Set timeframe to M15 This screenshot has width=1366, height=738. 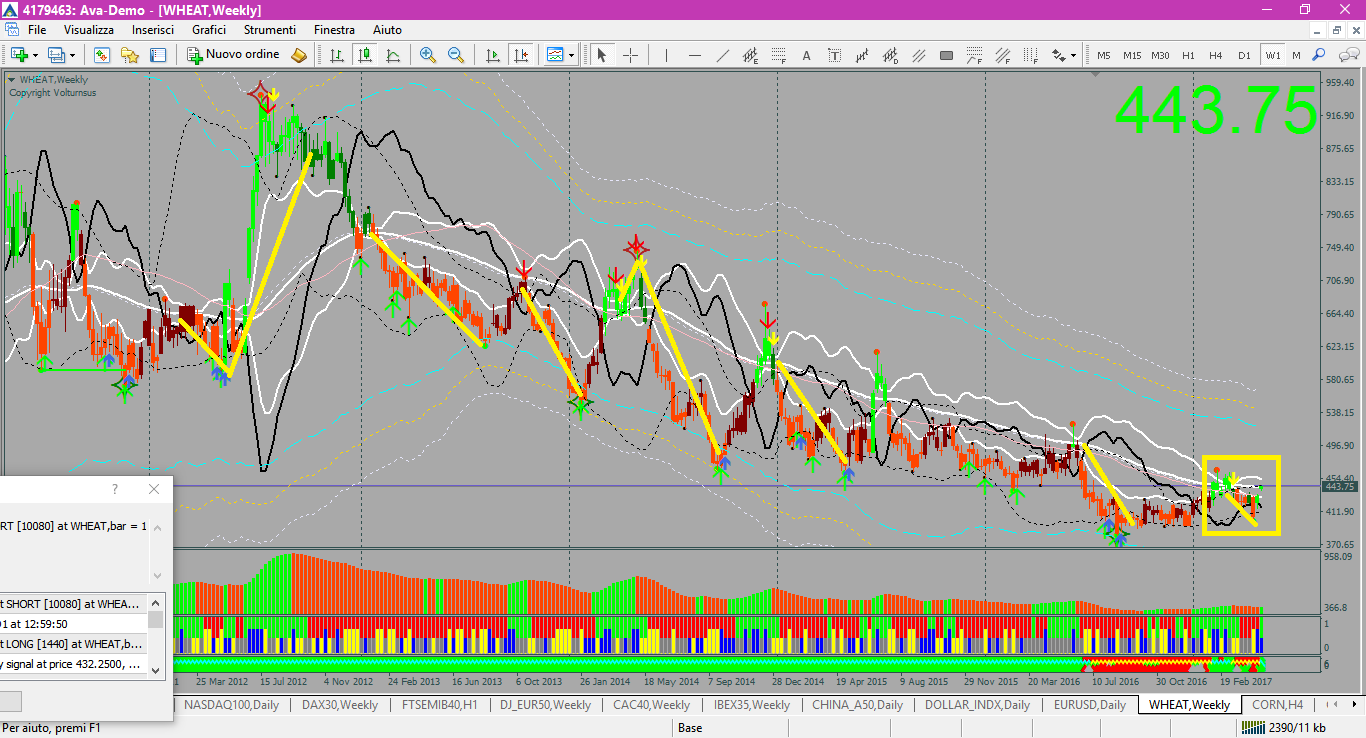[x=1132, y=55]
